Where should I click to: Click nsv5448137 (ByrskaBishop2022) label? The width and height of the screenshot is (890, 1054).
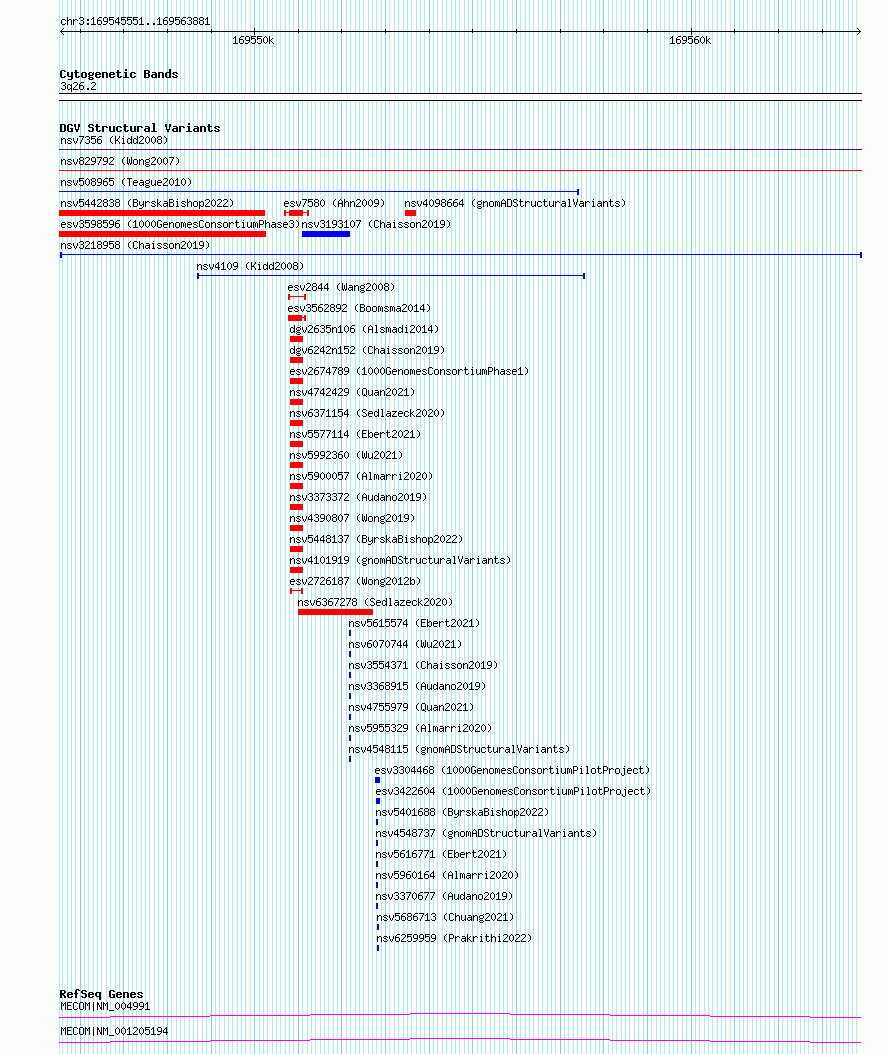(x=376, y=539)
